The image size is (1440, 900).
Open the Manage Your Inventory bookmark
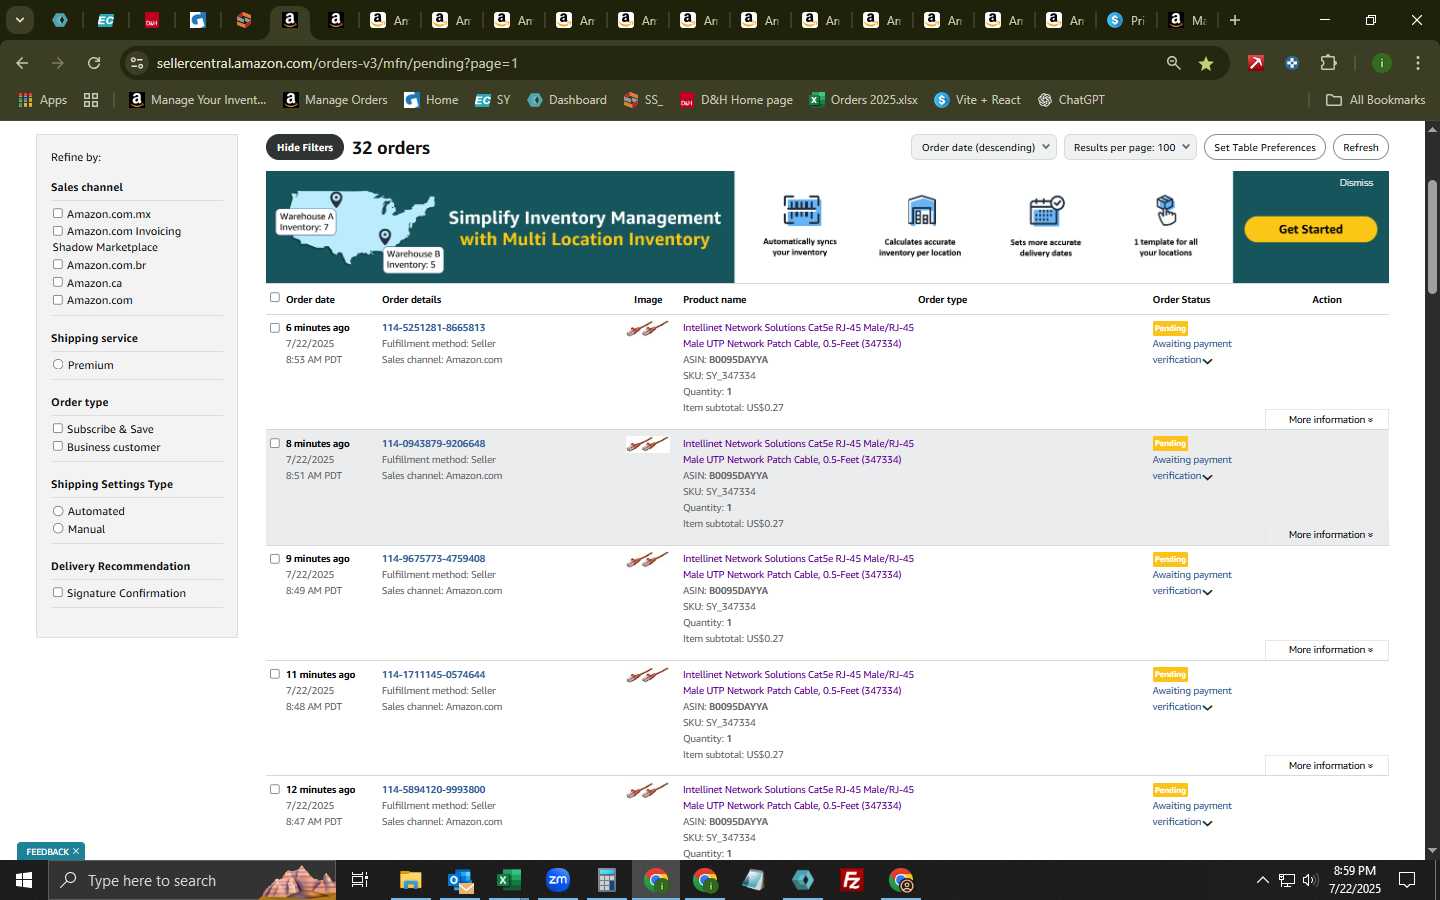(198, 100)
